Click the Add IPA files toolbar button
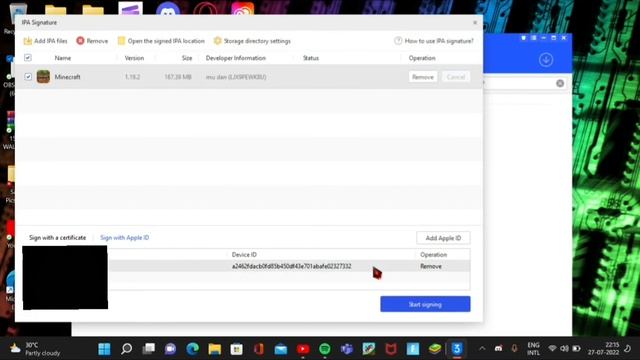The image size is (640, 360). (x=45, y=41)
